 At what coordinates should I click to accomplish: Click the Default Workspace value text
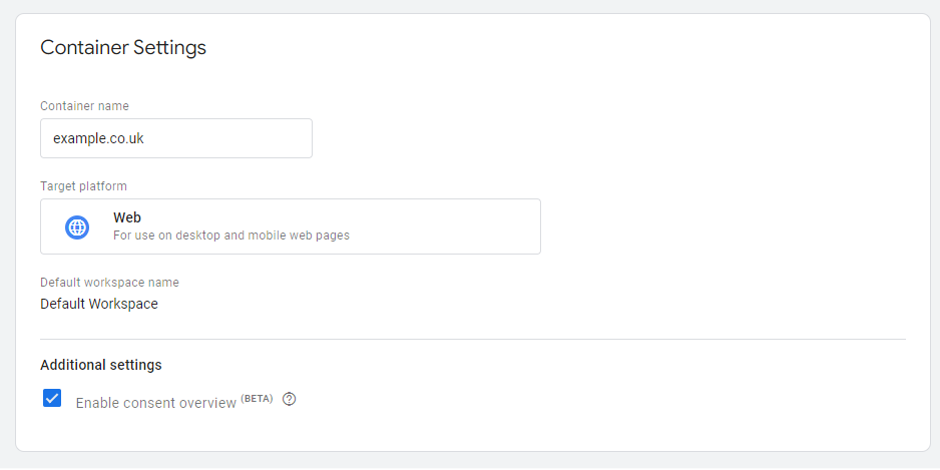[99, 304]
